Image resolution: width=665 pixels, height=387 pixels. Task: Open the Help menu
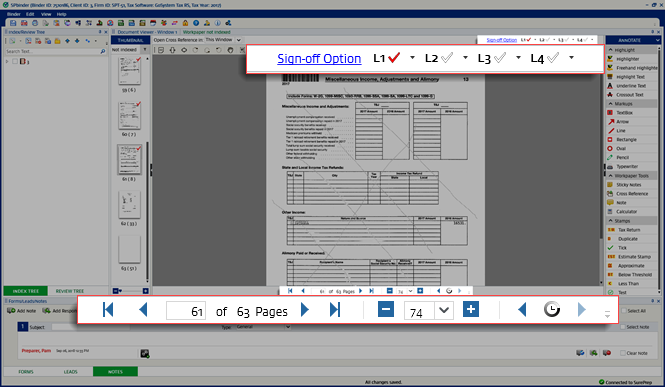tap(61, 14)
